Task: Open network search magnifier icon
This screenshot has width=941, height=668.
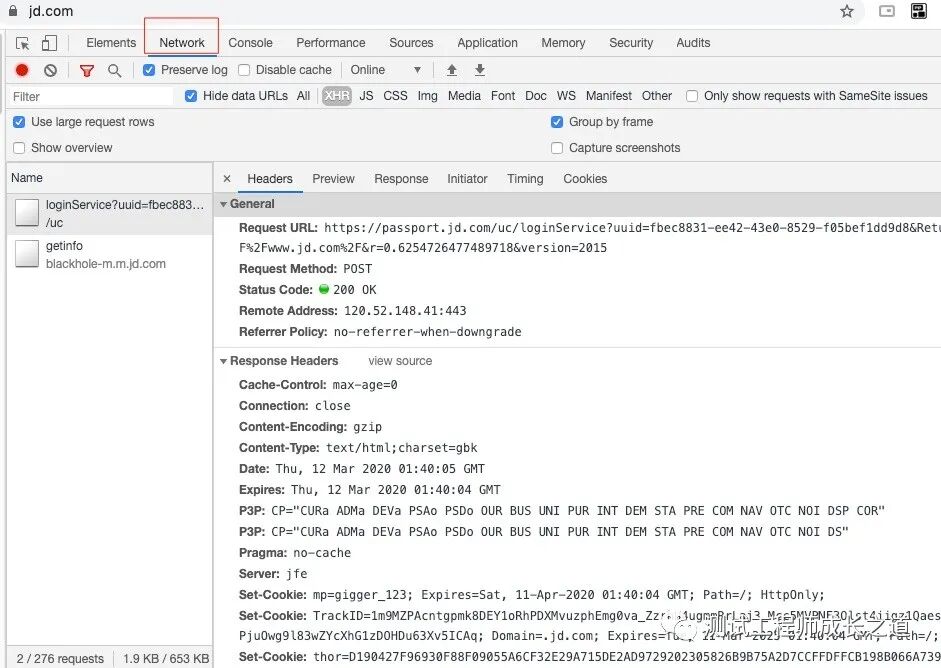Action: pos(114,71)
